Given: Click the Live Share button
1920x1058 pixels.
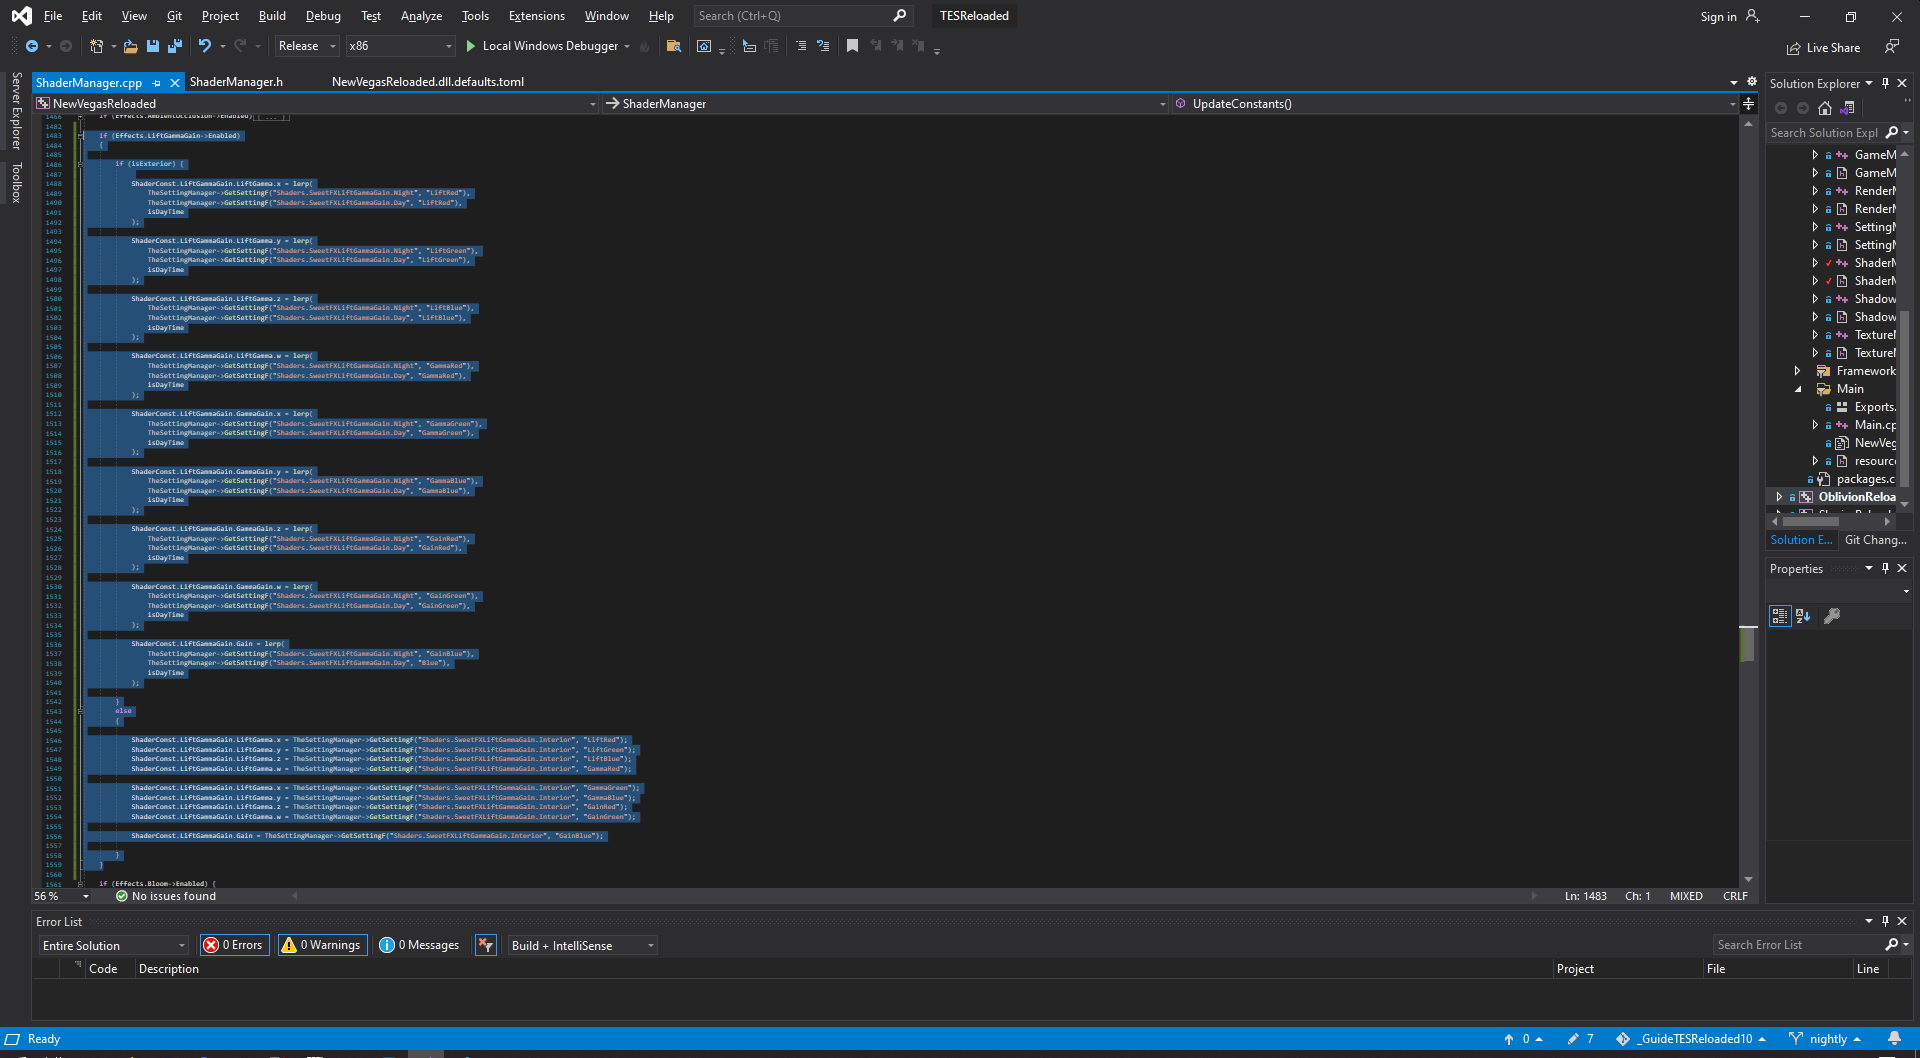Looking at the screenshot, I should tap(1823, 48).
